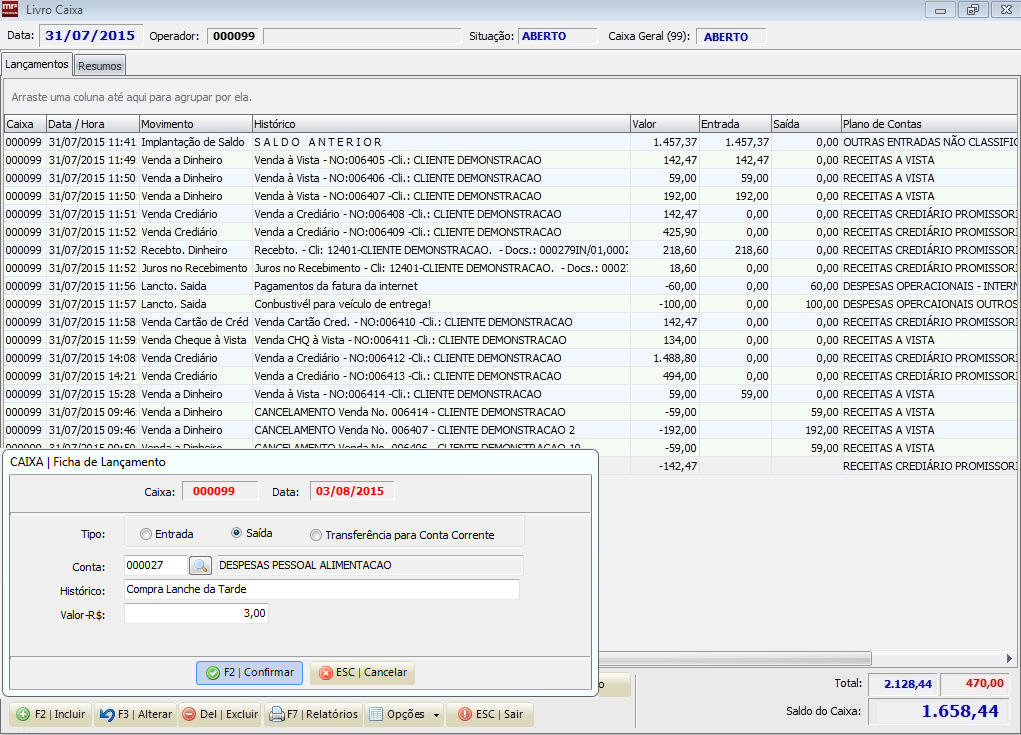Click the green check F2 Confirmar icon
1021x735 pixels.
point(213,673)
